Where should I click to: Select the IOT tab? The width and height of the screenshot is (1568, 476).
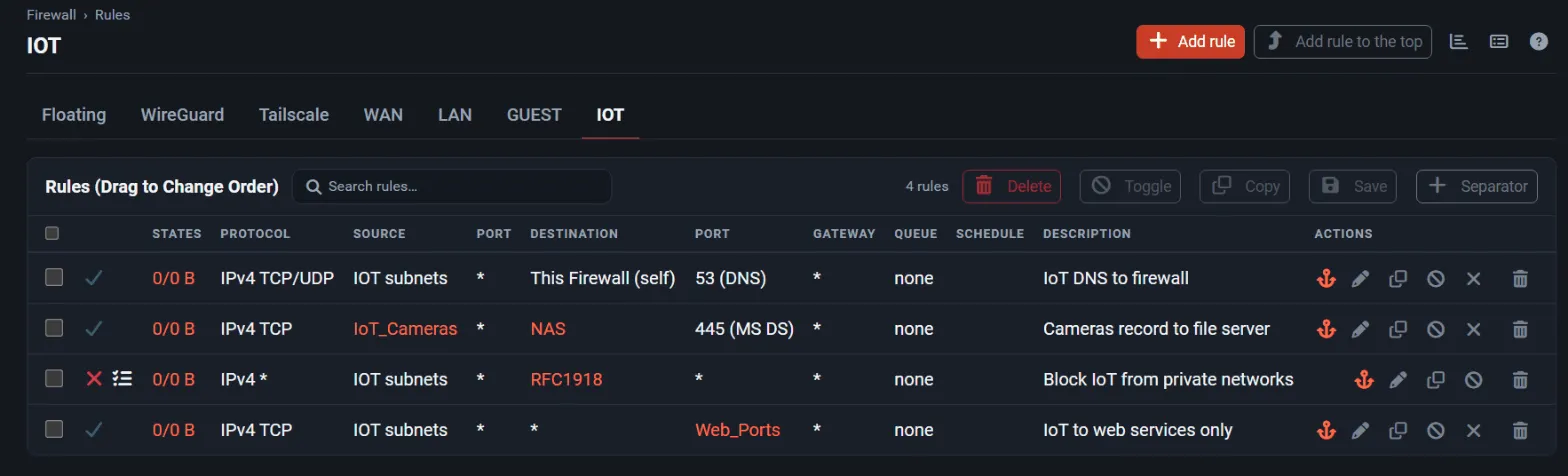(610, 114)
